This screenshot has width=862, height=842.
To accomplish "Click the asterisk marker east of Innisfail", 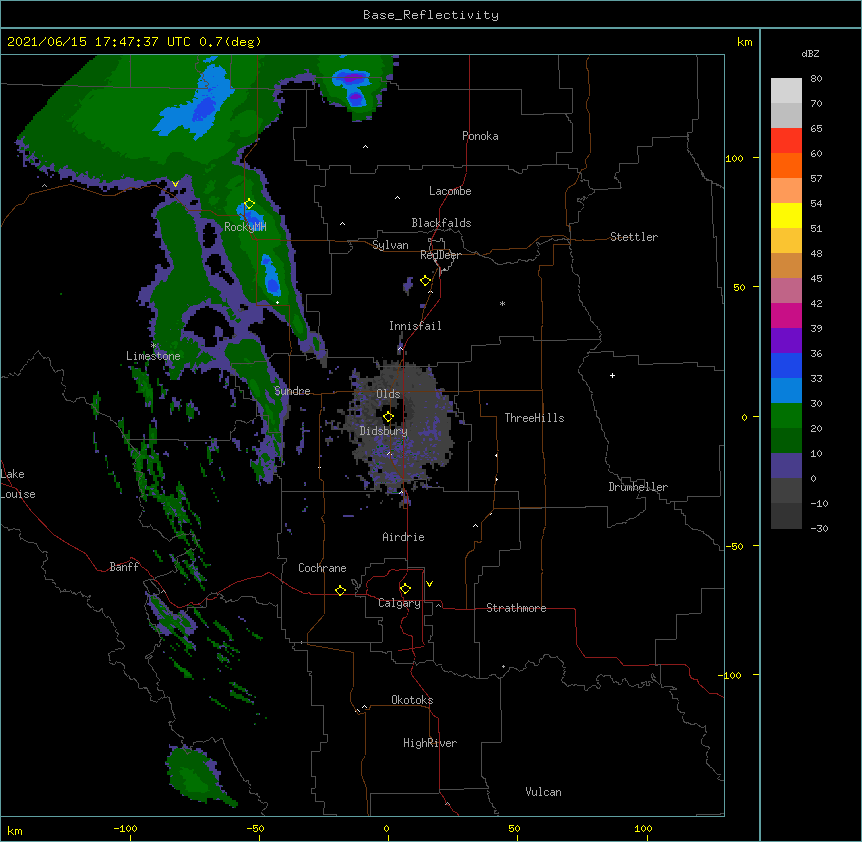I will click(502, 303).
